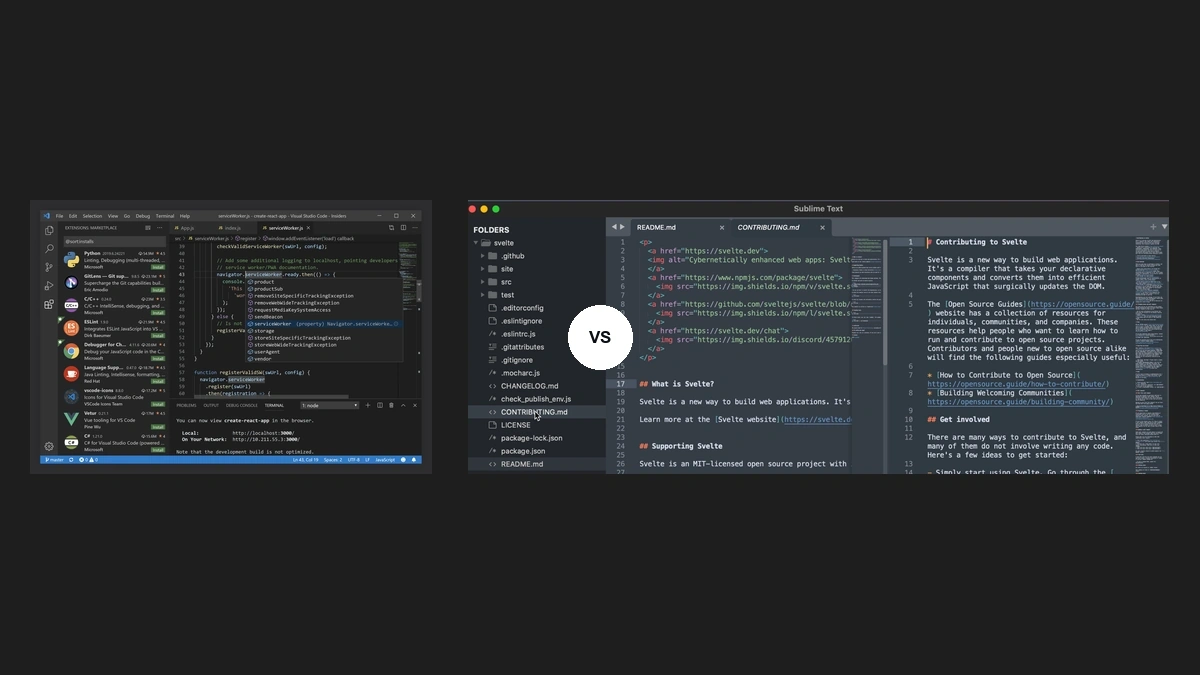Open the terminal selector dropdown '1: node'
The width and height of the screenshot is (1200, 675).
(x=329, y=405)
